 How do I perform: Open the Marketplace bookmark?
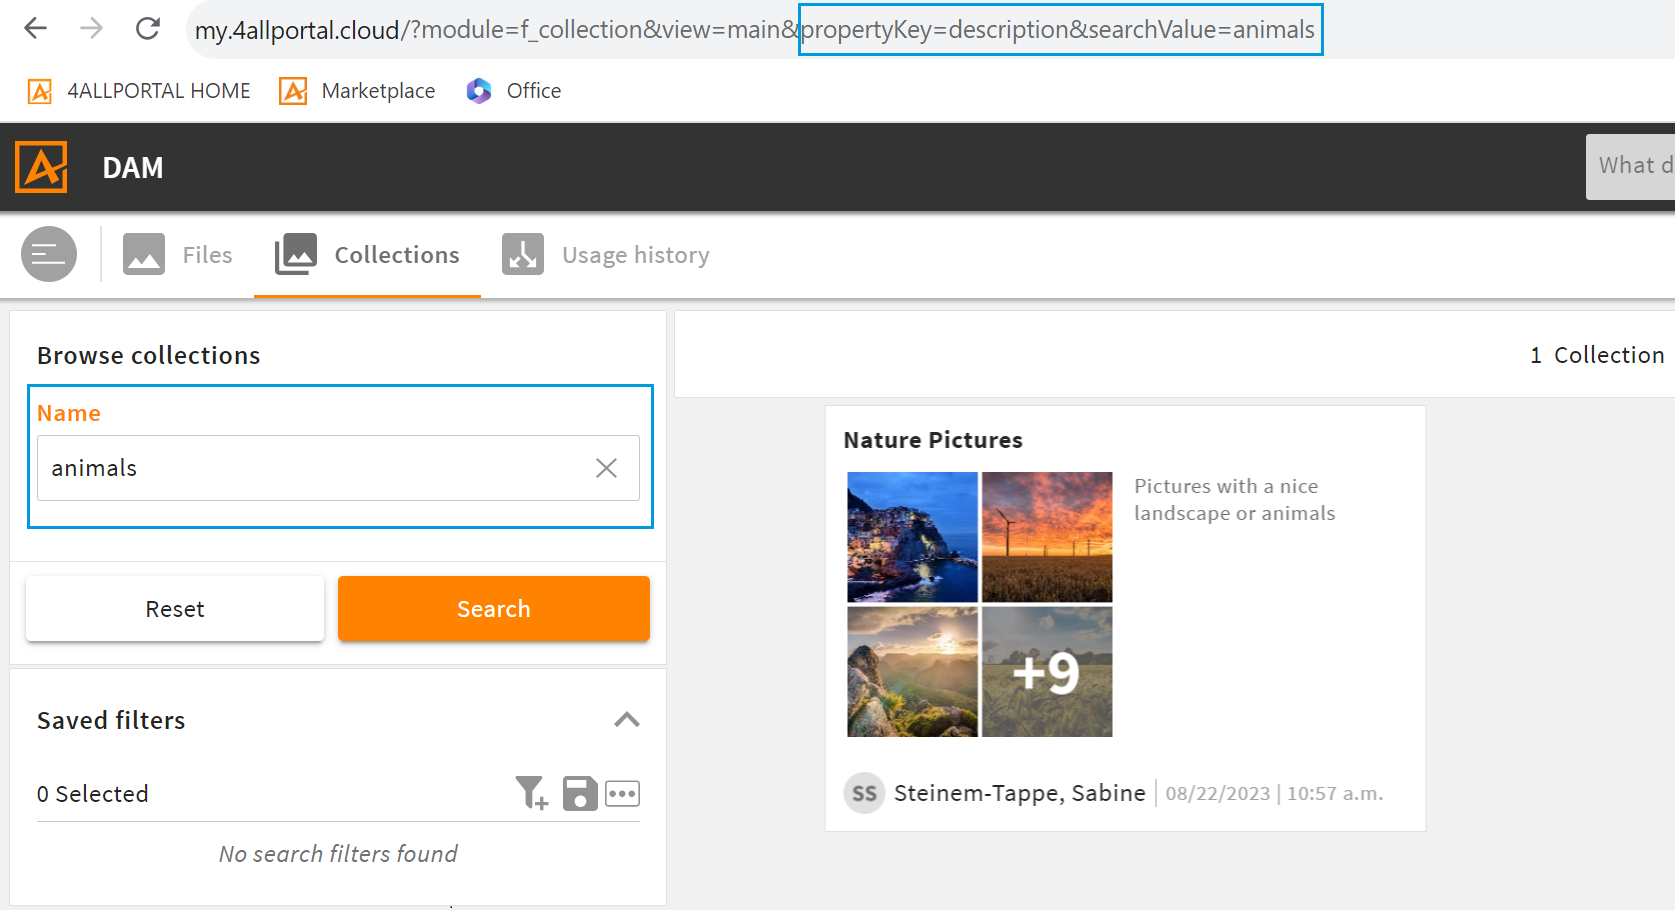tap(358, 91)
